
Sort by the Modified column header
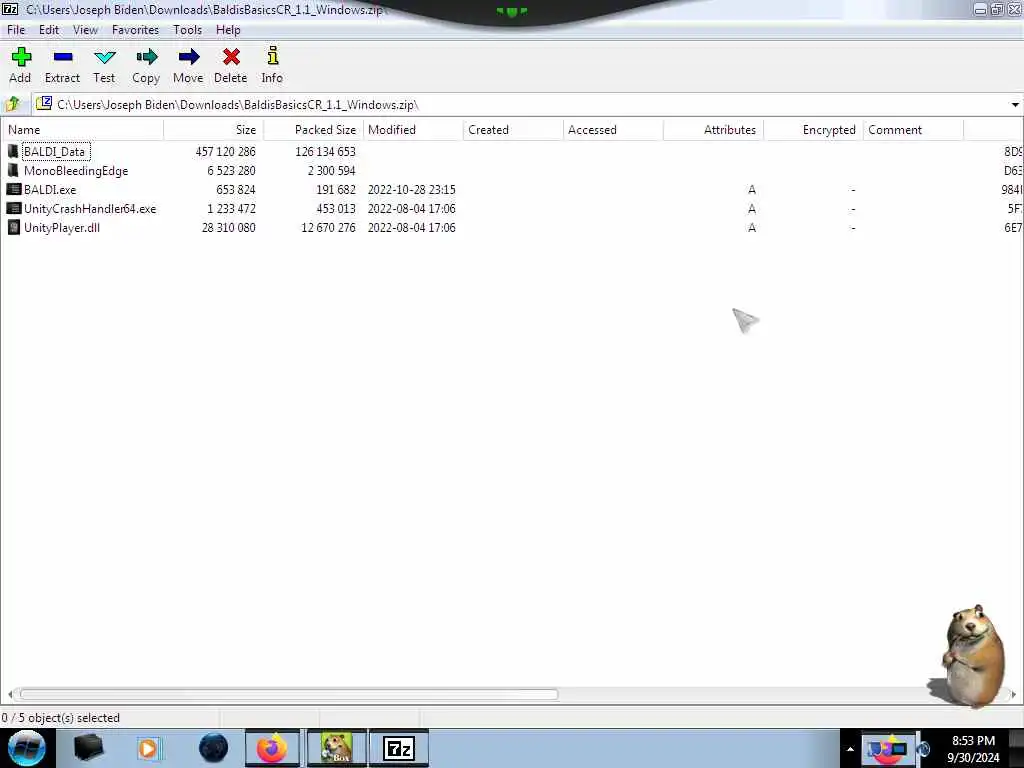coord(413,130)
